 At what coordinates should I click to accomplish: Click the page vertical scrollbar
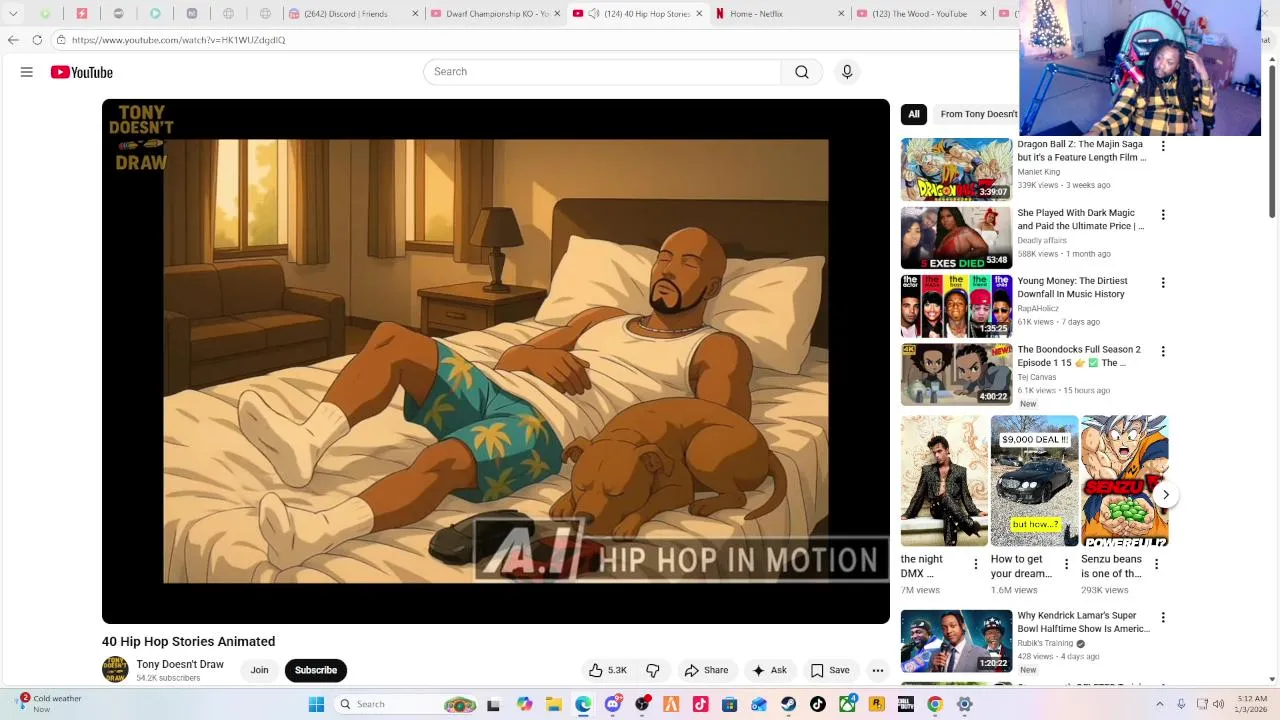(1273, 140)
